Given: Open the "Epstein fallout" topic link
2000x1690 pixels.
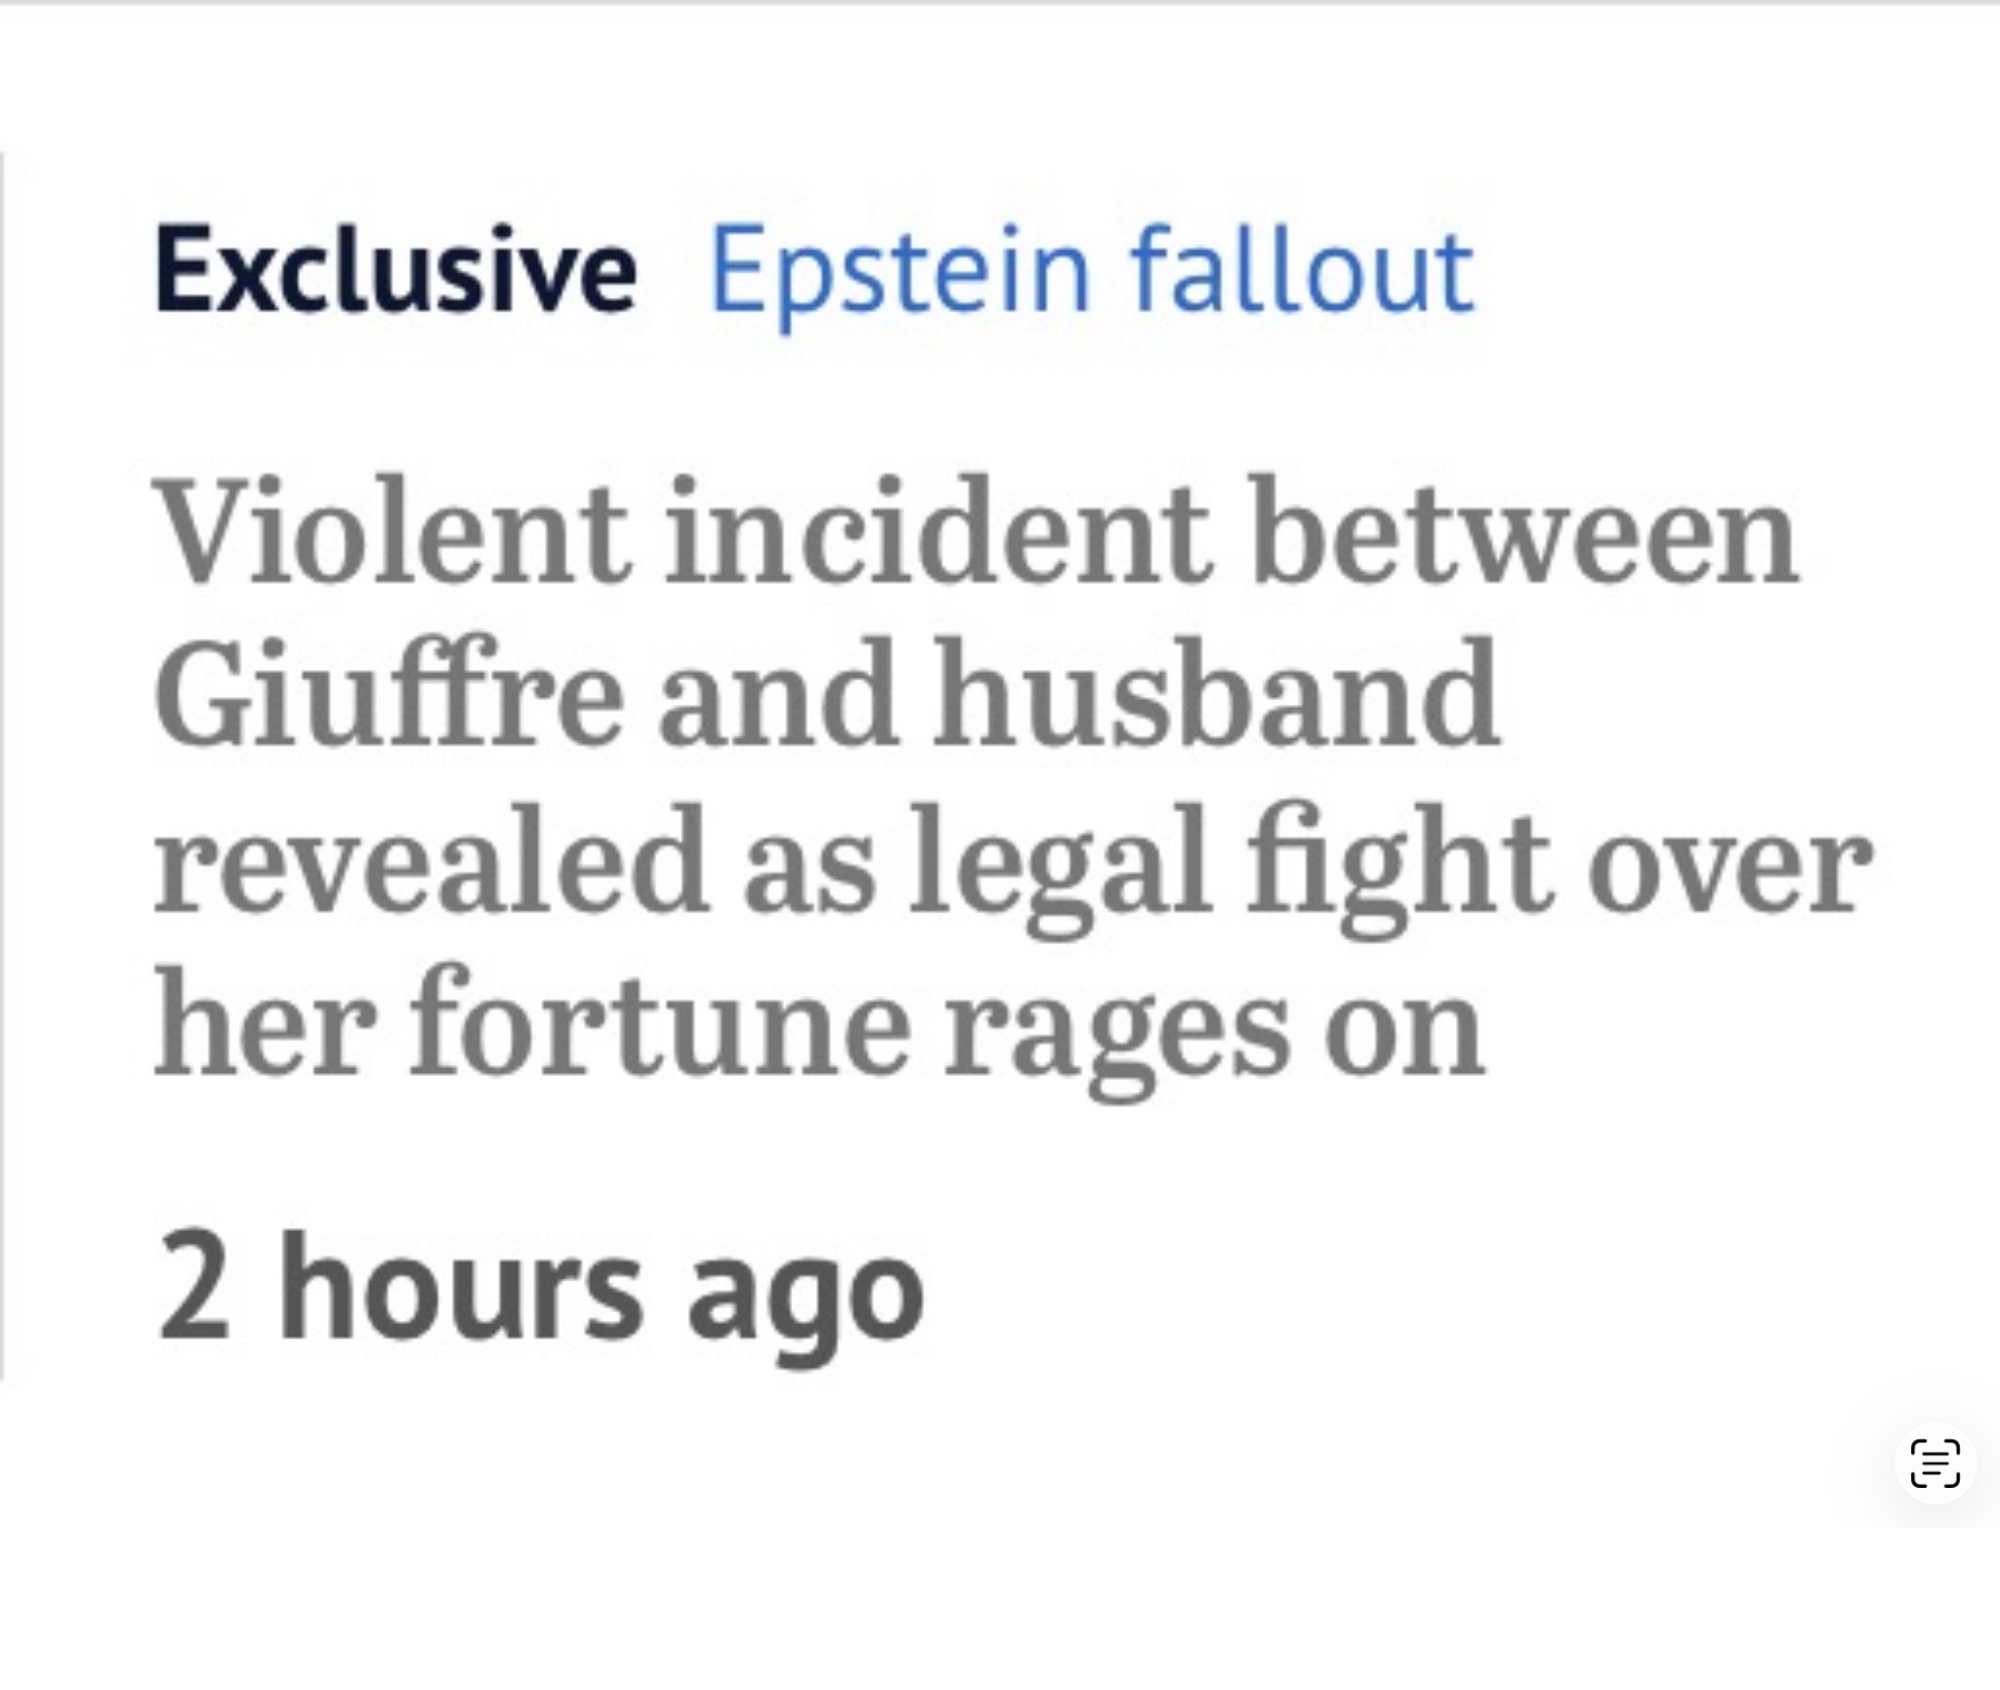Looking at the screenshot, I should tap(1091, 271).
